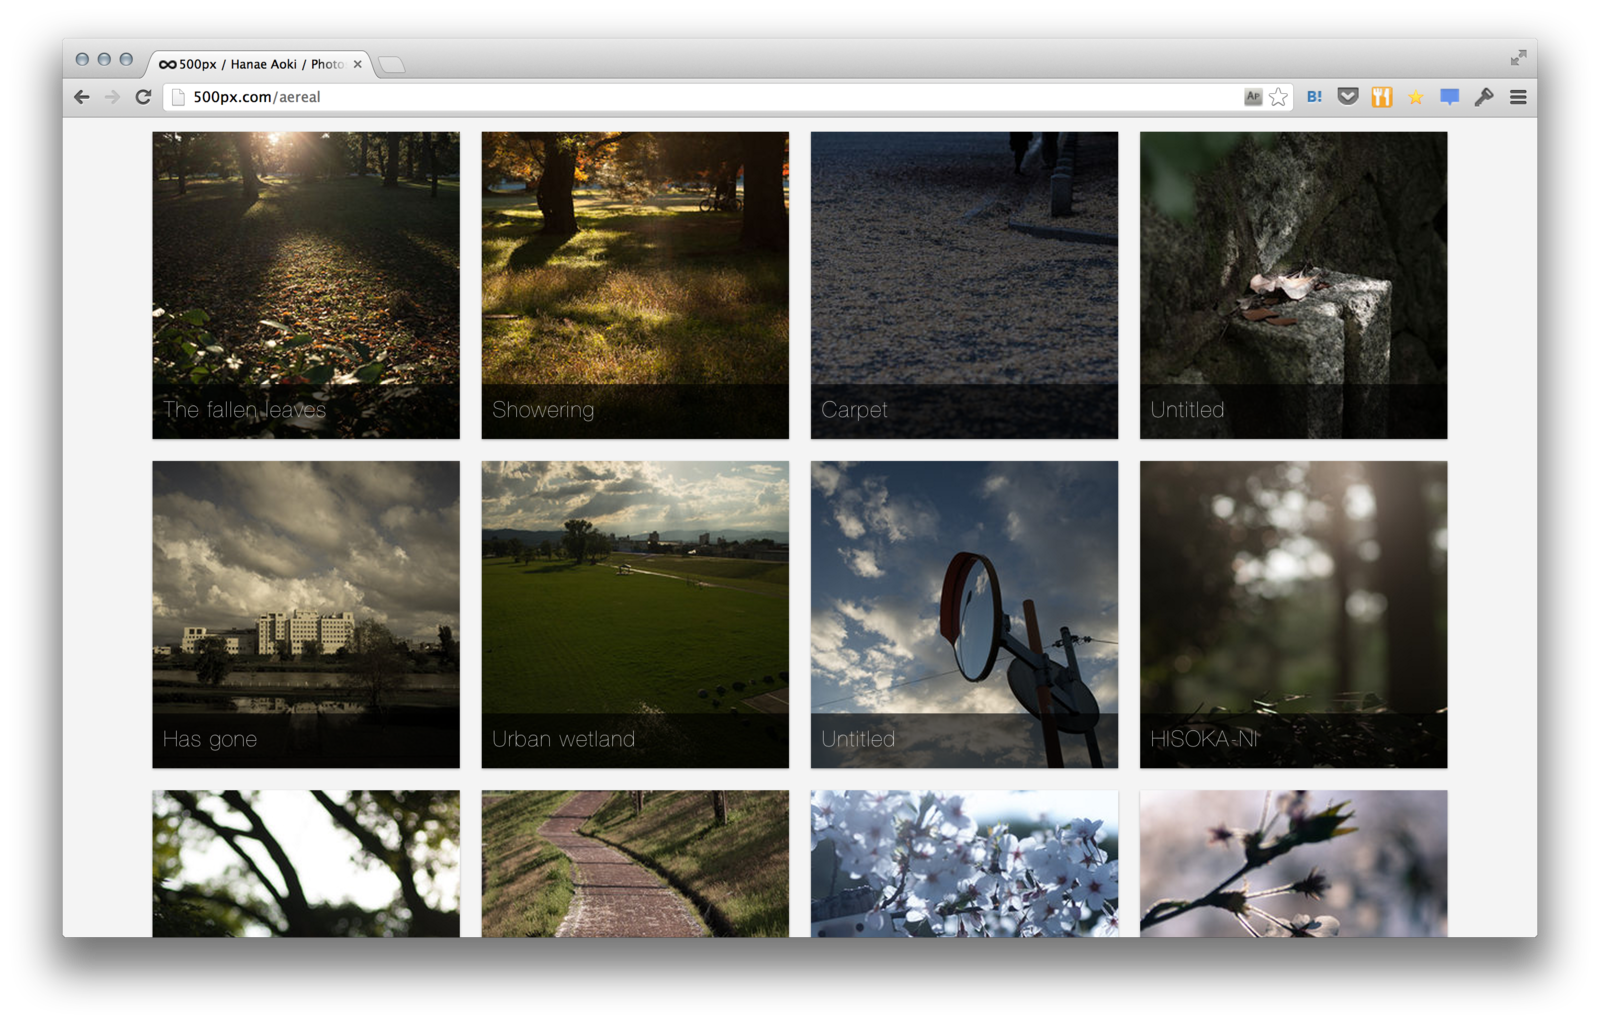Open the Urban wetland photo

click(x=635, y=614)
